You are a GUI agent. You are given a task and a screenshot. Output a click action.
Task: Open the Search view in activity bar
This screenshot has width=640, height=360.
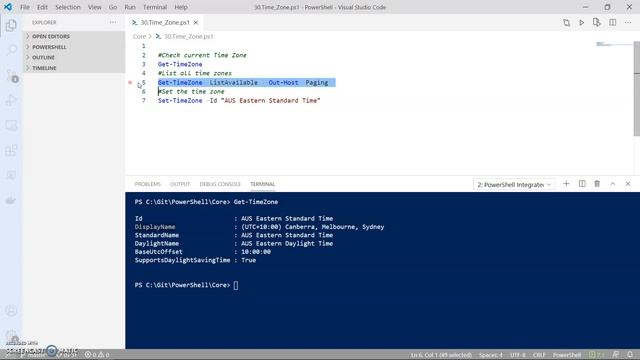(11, 50)
